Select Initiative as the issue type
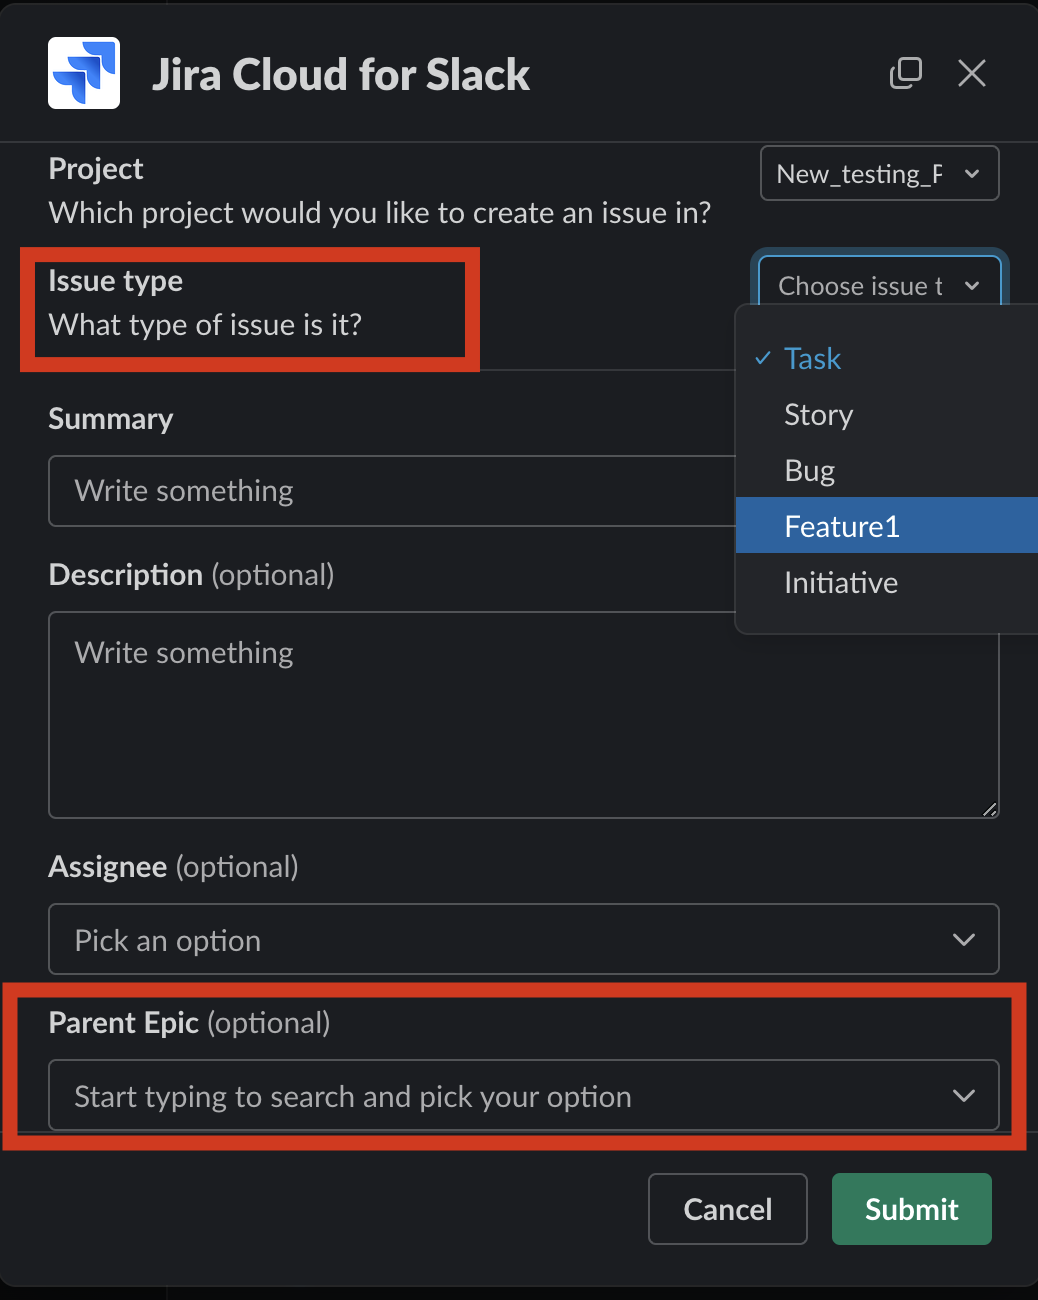Image resolution: width=1038 pixels, height=1300 pixels. (x=840, y=582)
